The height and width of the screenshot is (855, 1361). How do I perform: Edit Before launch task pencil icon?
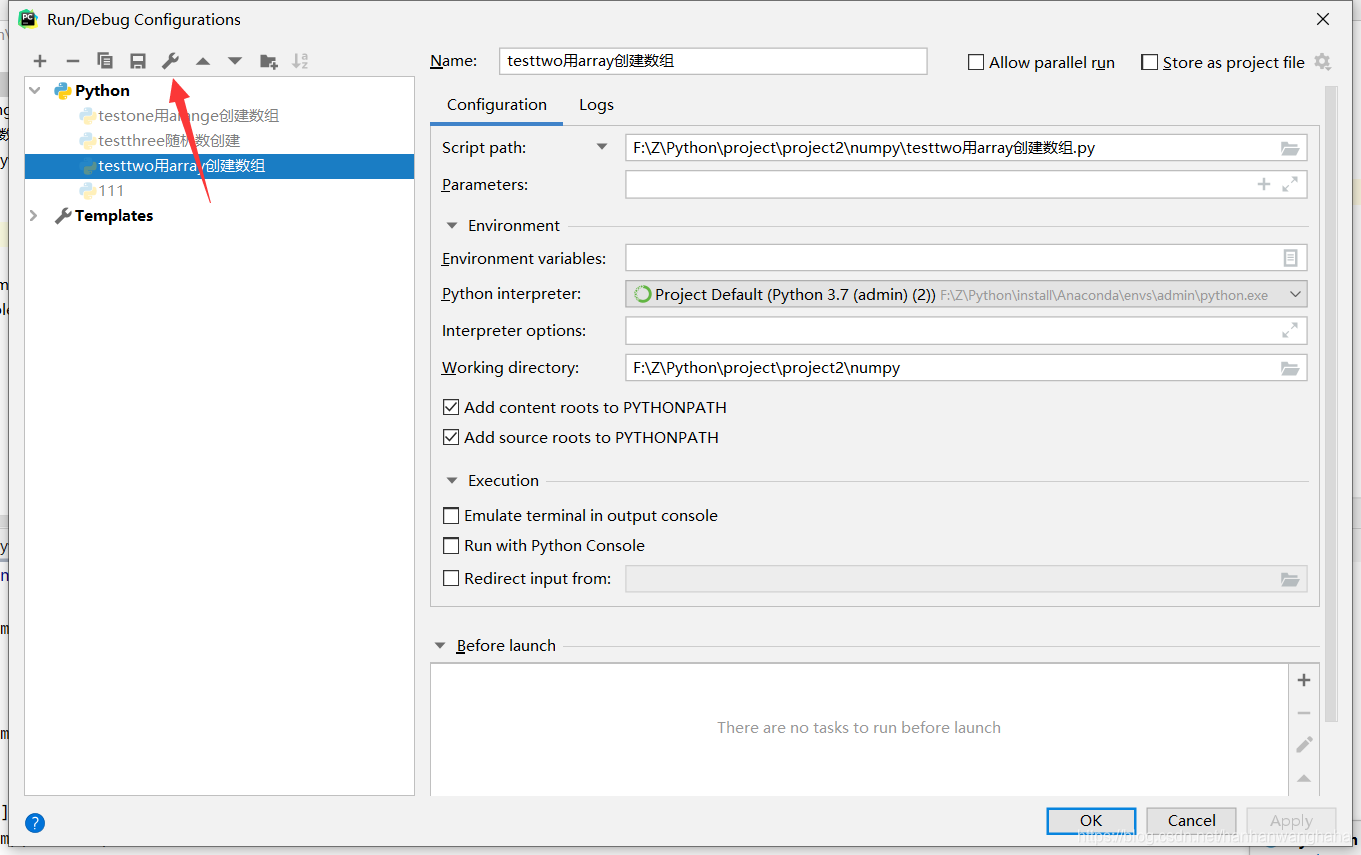[x=1304, y=745]
